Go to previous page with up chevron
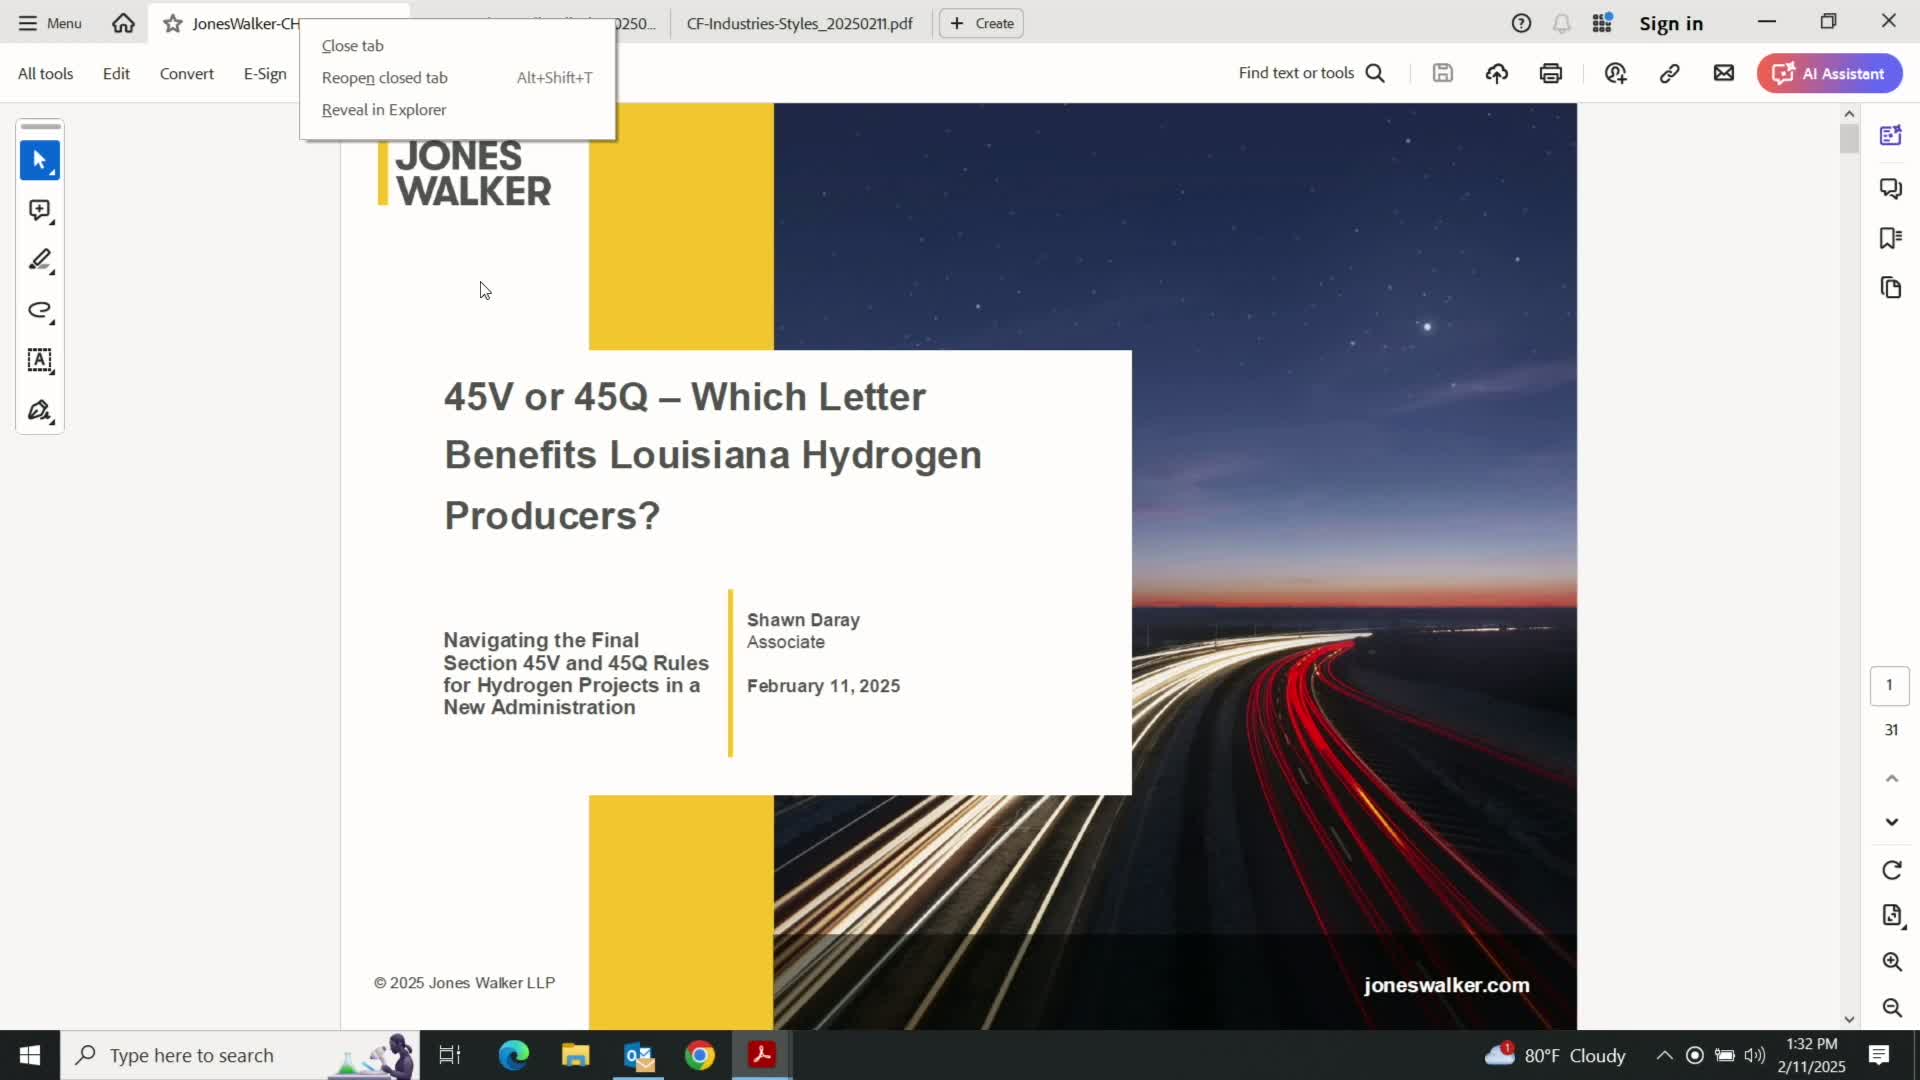 coord(1891,778)
